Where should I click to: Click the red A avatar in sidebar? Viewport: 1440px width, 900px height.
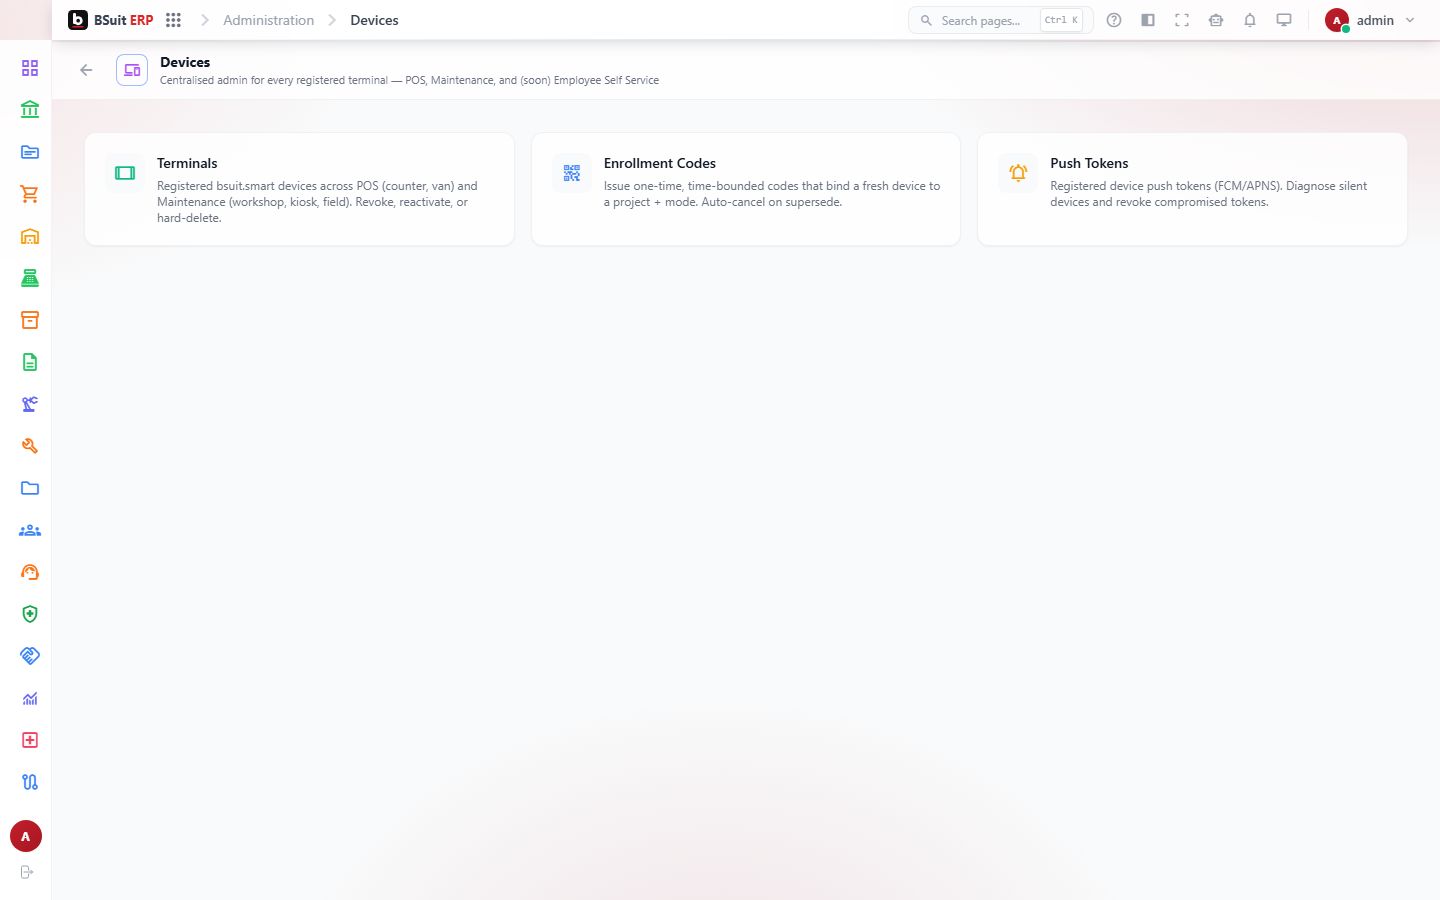[x=26, y=836]
